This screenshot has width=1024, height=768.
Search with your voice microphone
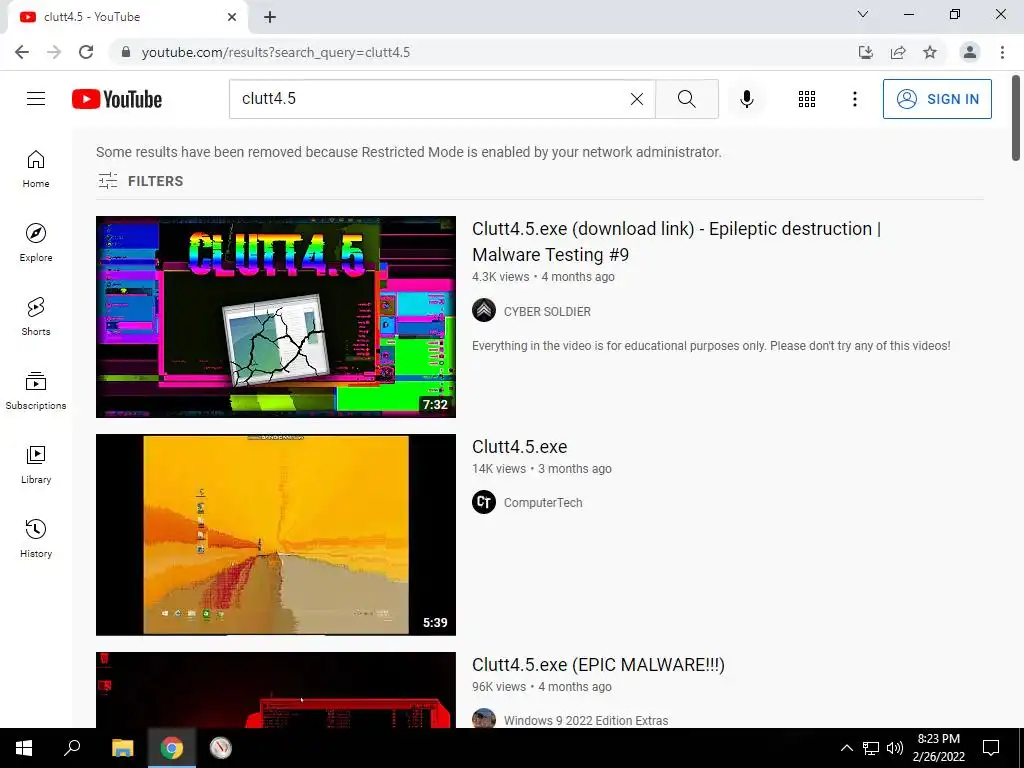click(747, 99)
